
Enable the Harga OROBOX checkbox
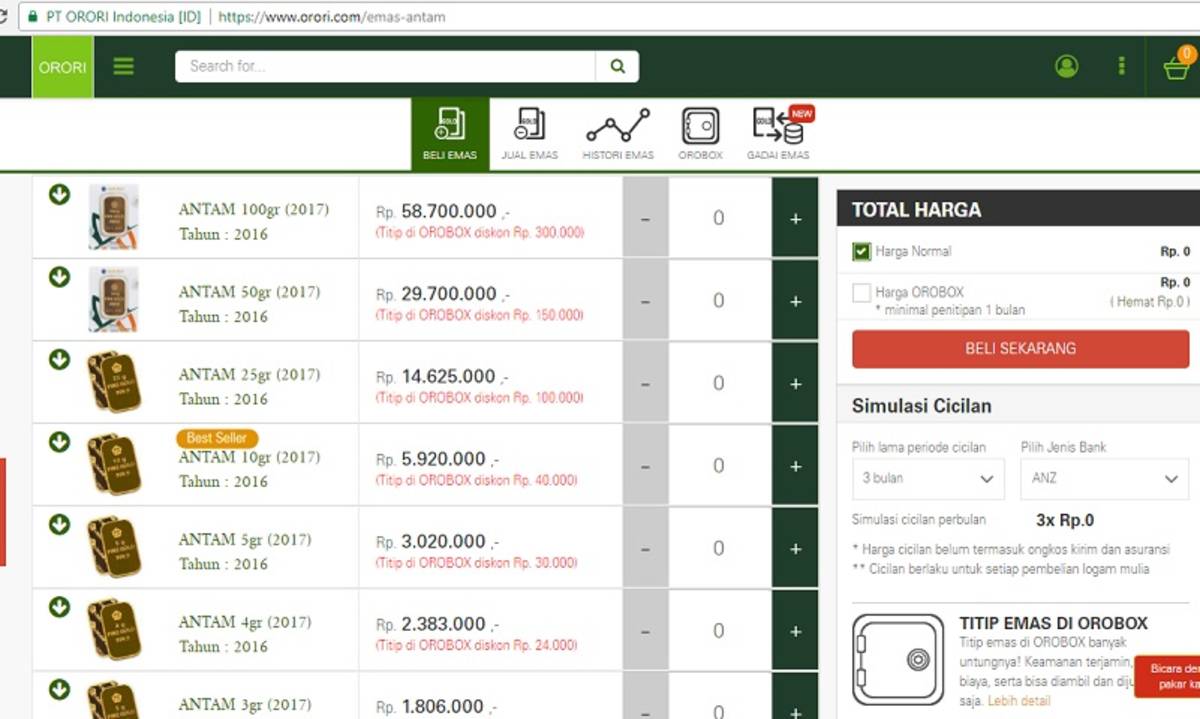[861, 293]
